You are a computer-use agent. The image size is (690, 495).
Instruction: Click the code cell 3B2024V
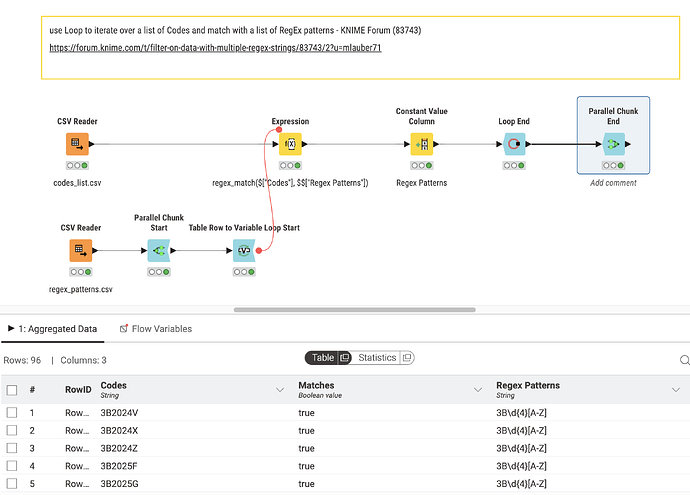coord(119,413)
